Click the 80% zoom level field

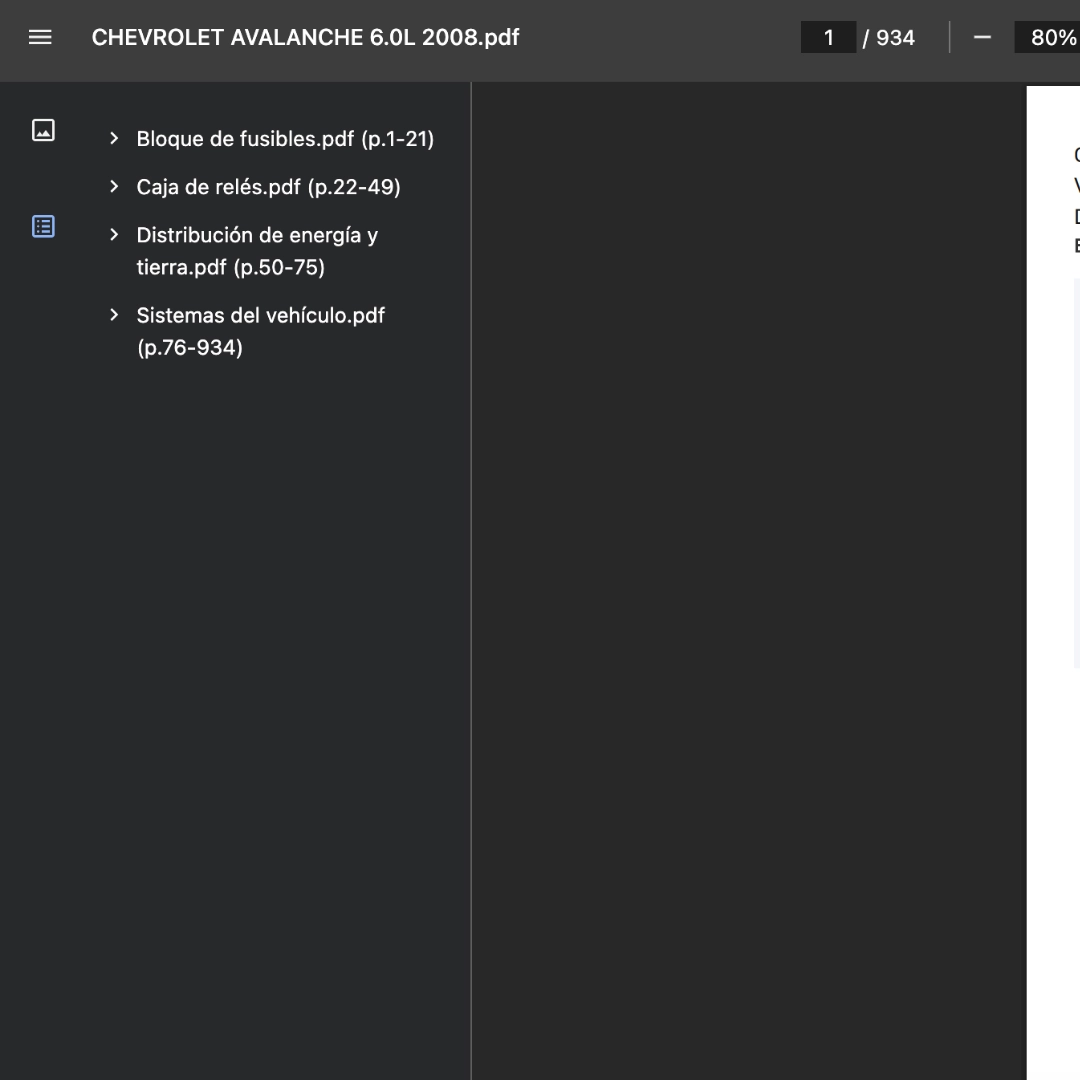[1048, 37]
